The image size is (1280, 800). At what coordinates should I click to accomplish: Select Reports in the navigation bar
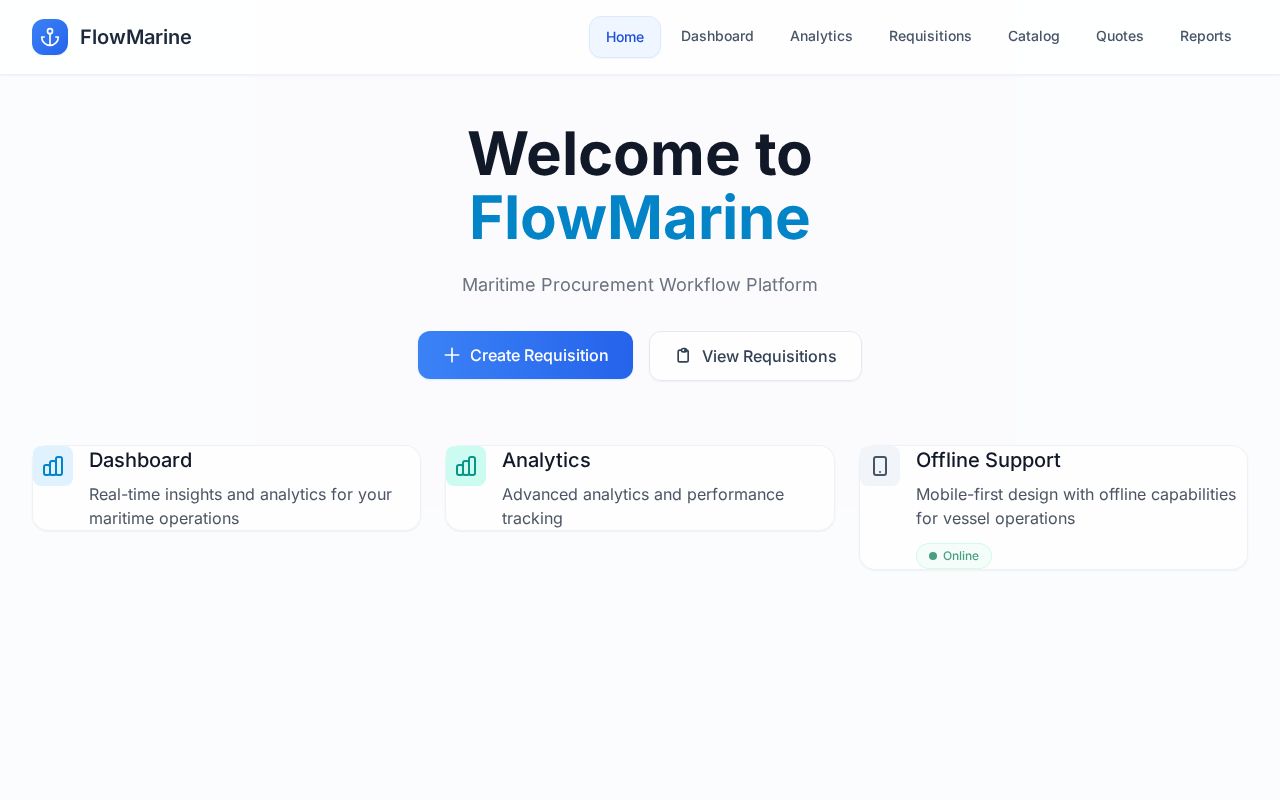click(1206, 36)
